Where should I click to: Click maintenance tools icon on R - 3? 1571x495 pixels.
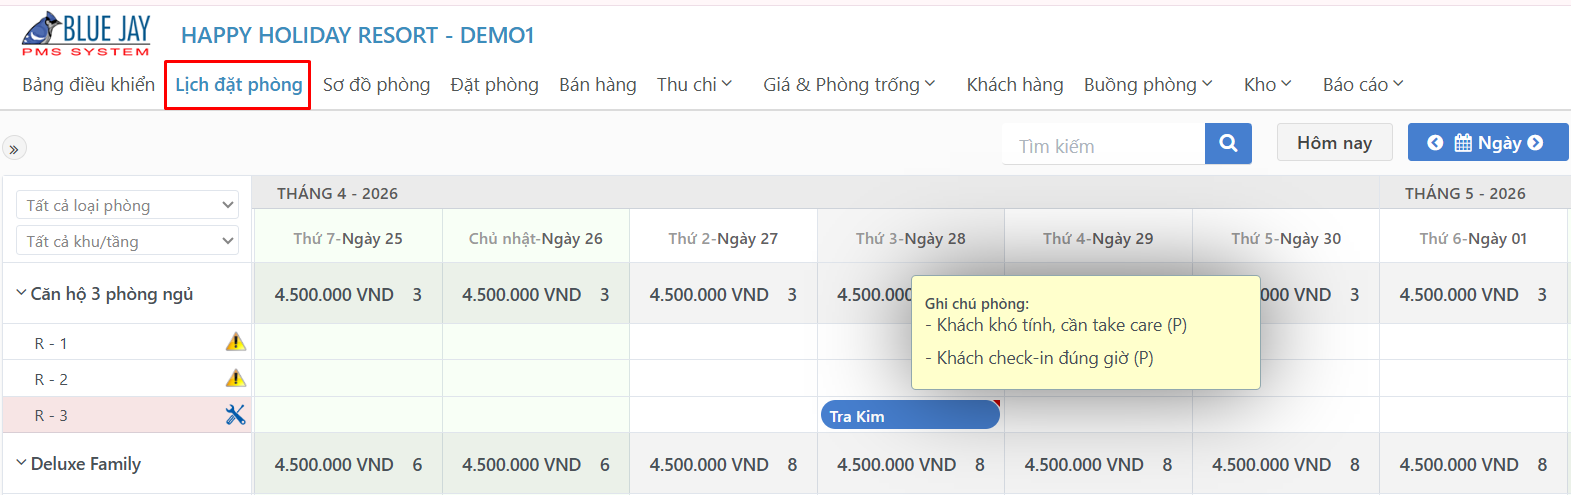tap(235, 415)
